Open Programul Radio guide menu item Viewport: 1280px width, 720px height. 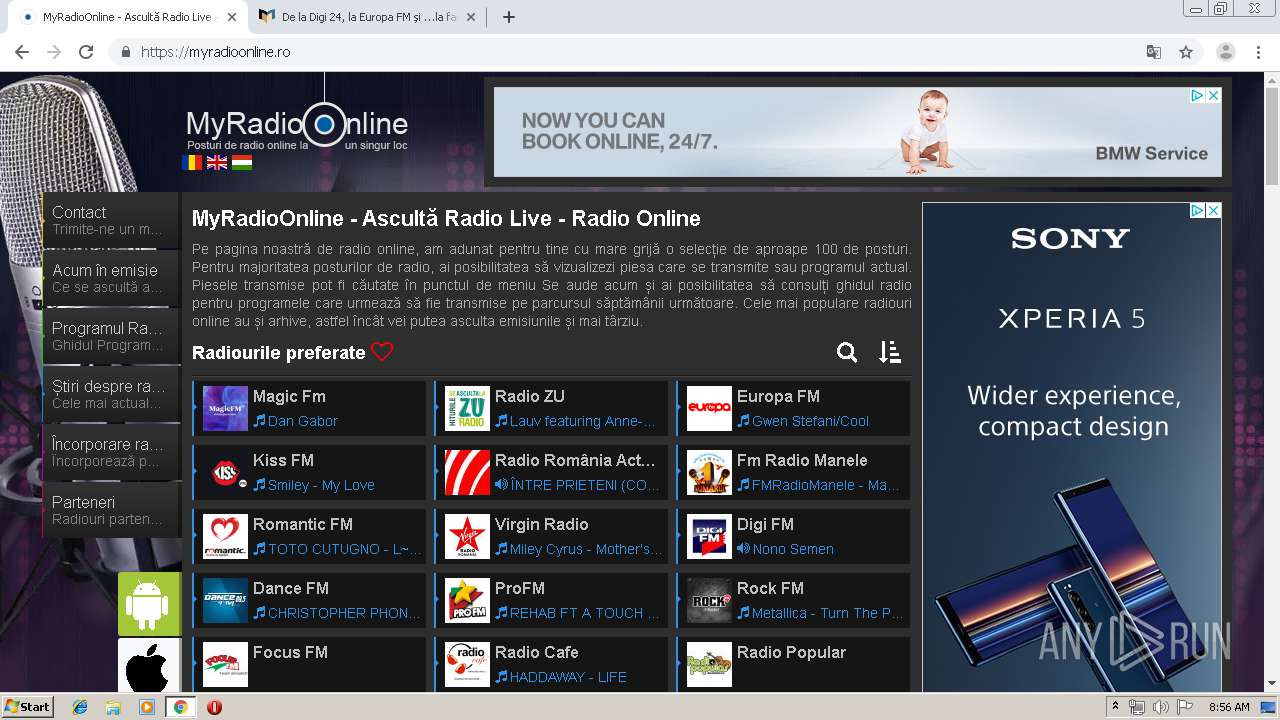111,336
